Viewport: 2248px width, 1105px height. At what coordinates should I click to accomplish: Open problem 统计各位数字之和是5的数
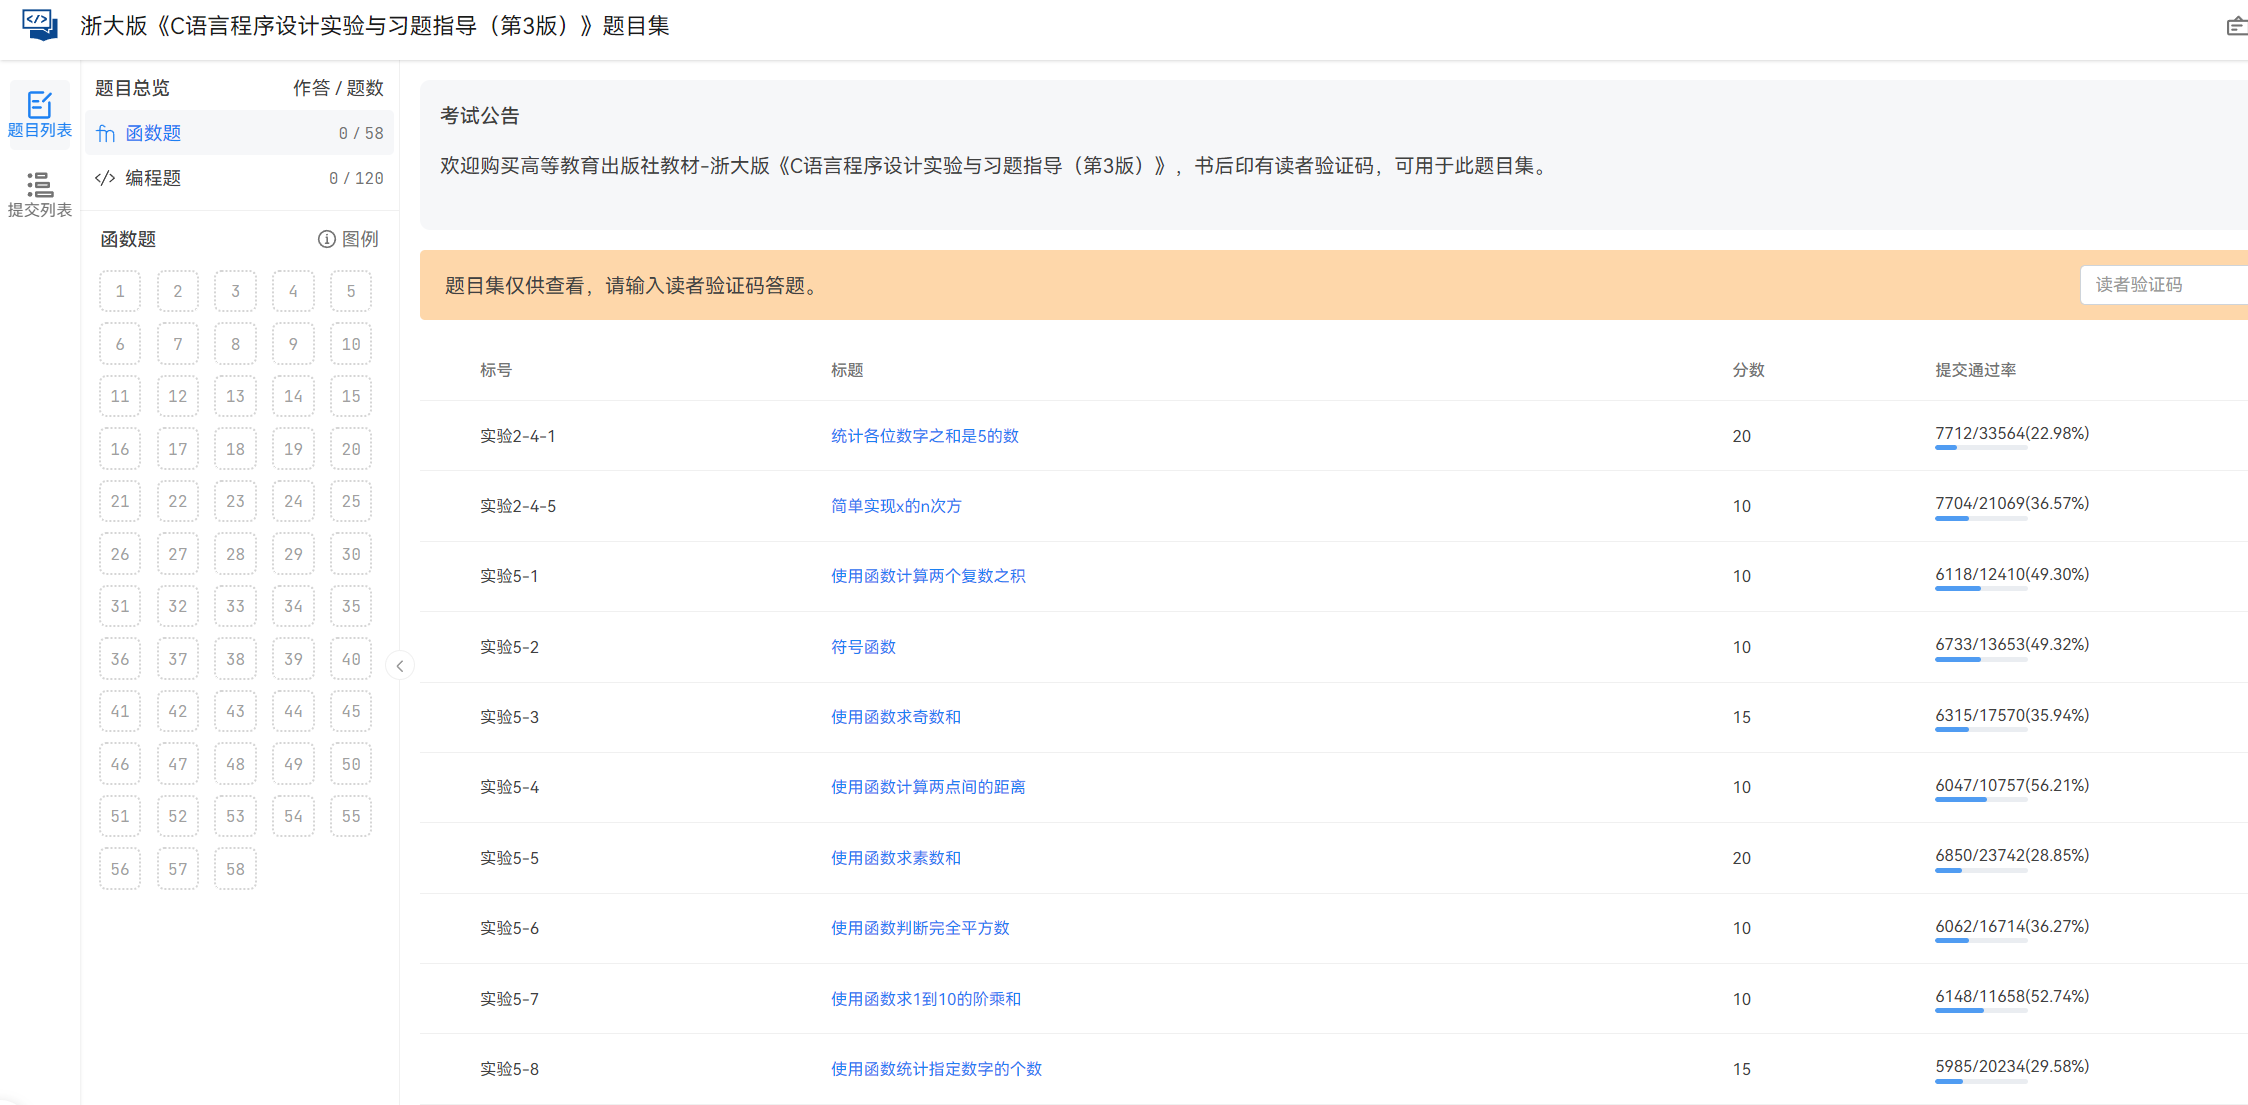click(x=924, y=435)
